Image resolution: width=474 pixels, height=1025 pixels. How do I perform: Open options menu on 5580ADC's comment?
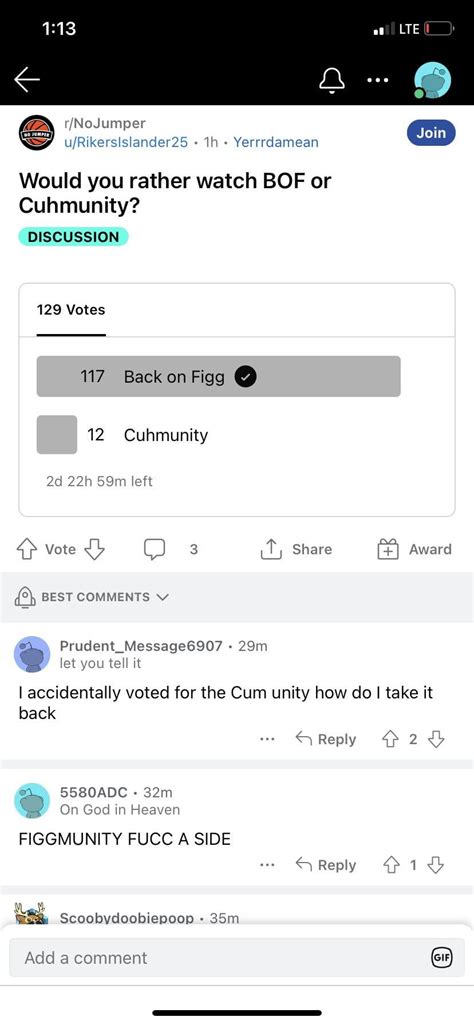[x=267, y=865]
